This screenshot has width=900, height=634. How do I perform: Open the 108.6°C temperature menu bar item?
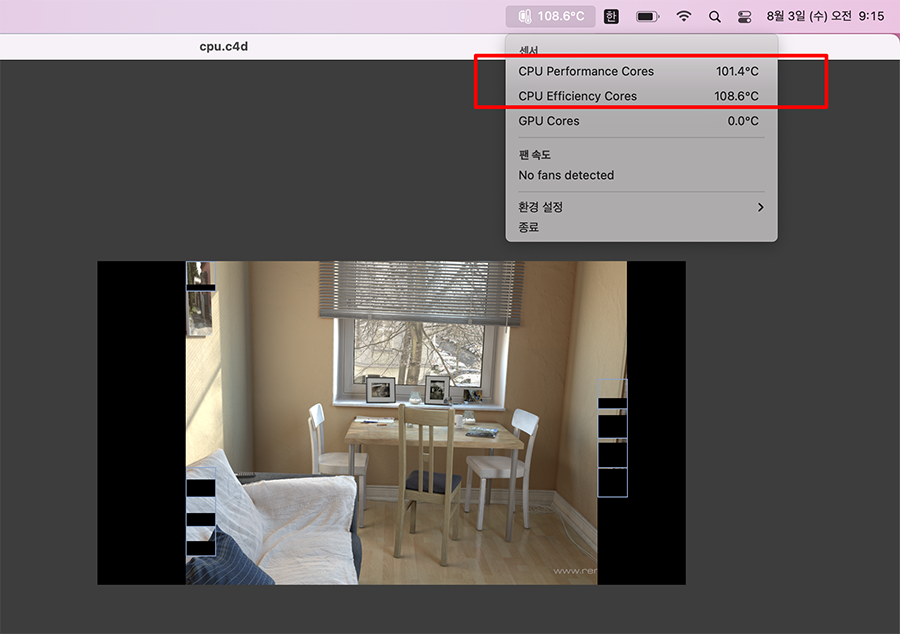pyautogui.click(x=550, y=17)
